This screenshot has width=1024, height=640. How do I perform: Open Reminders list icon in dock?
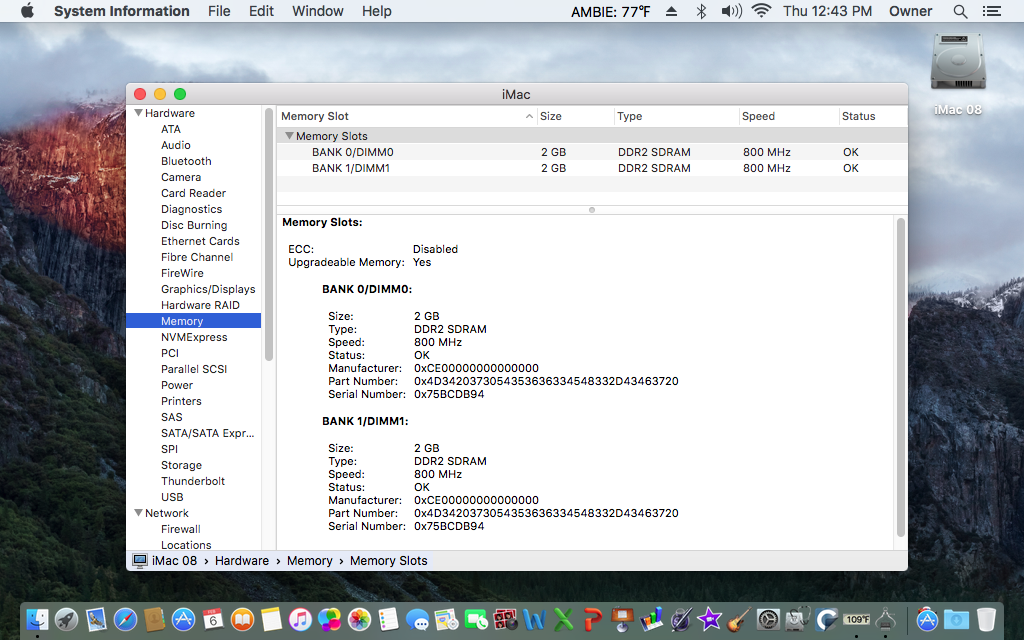click(389, 619)
